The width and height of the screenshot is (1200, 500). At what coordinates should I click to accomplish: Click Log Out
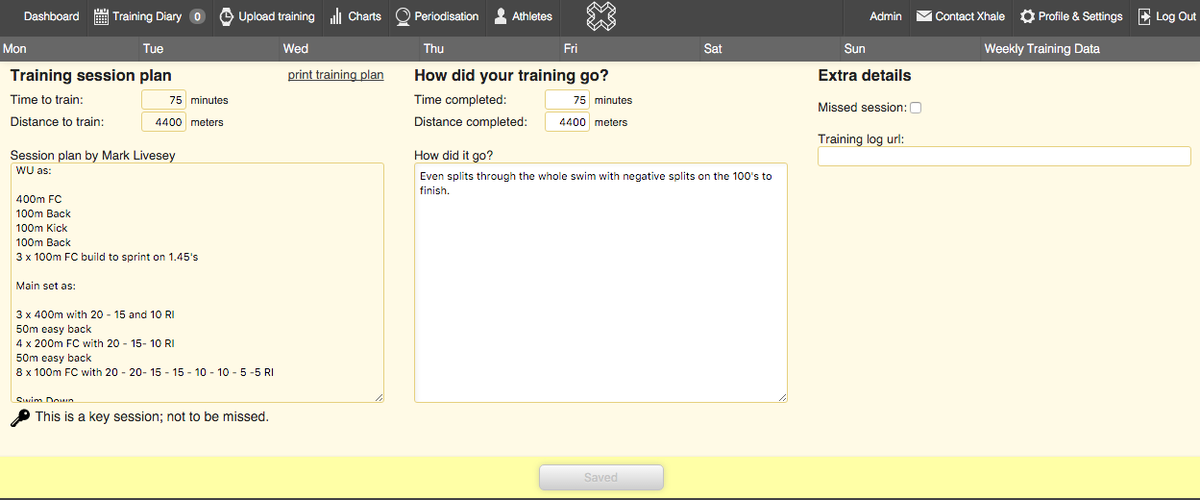coord(1176,16)
